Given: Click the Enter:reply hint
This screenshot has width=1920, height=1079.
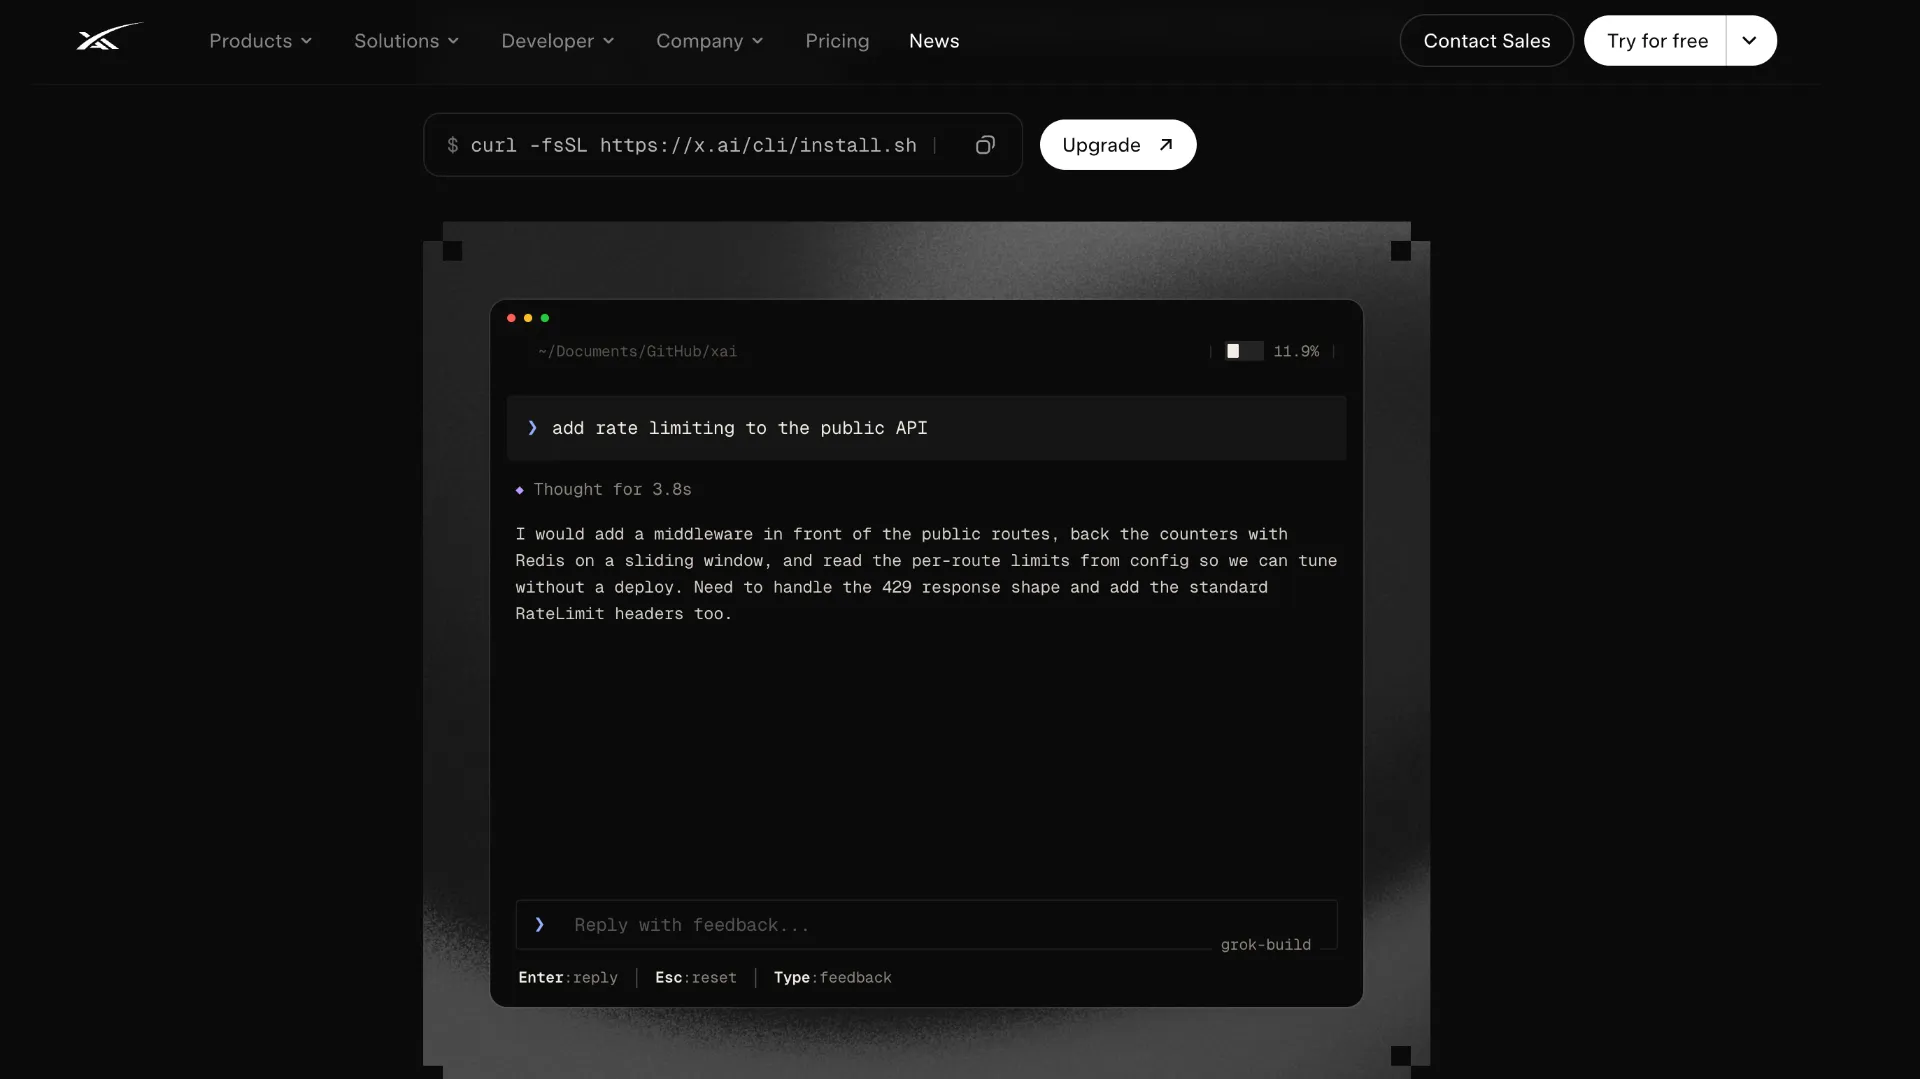Looking at the screenshot, I should (x=568, y=978).
